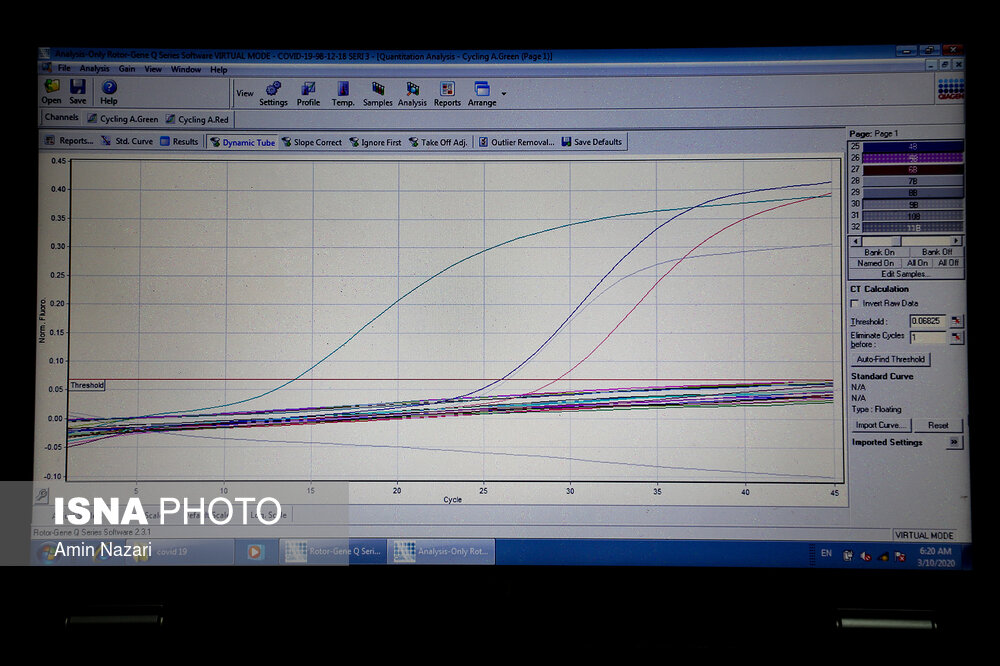
Task: Click the Auto-Find Threshold button
Action: coord(890,359)
